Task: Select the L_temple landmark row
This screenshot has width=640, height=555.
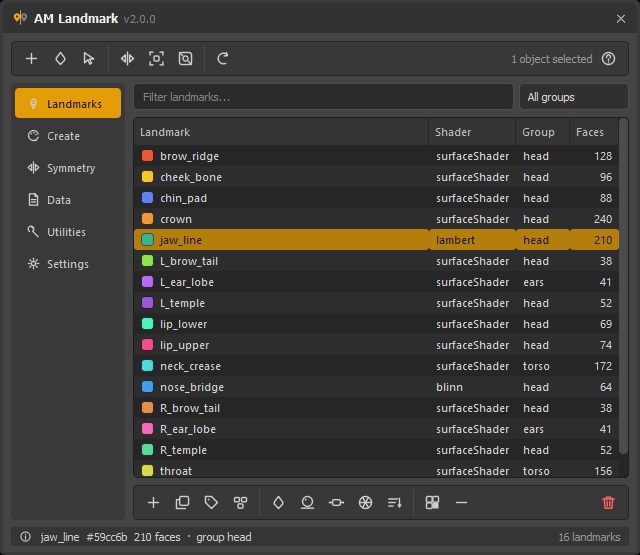Action: [x=376, y=303]
